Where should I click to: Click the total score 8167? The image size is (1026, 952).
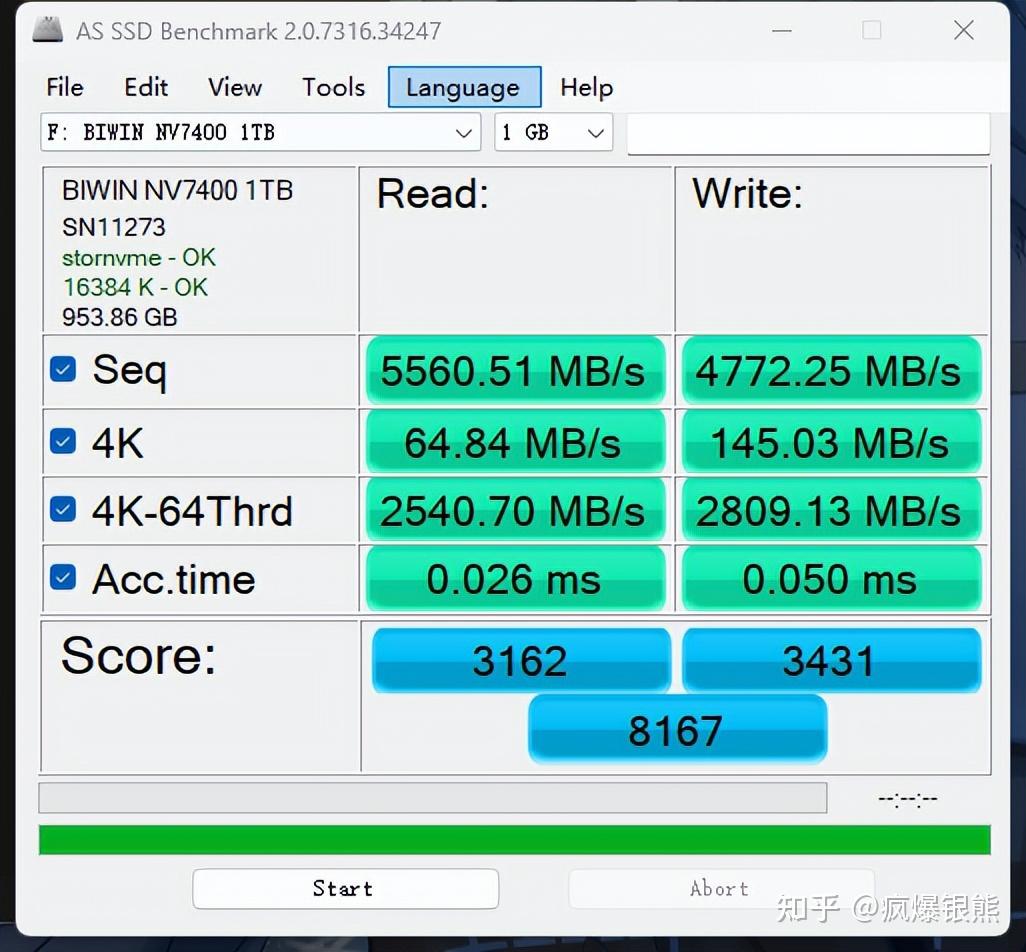677,730
